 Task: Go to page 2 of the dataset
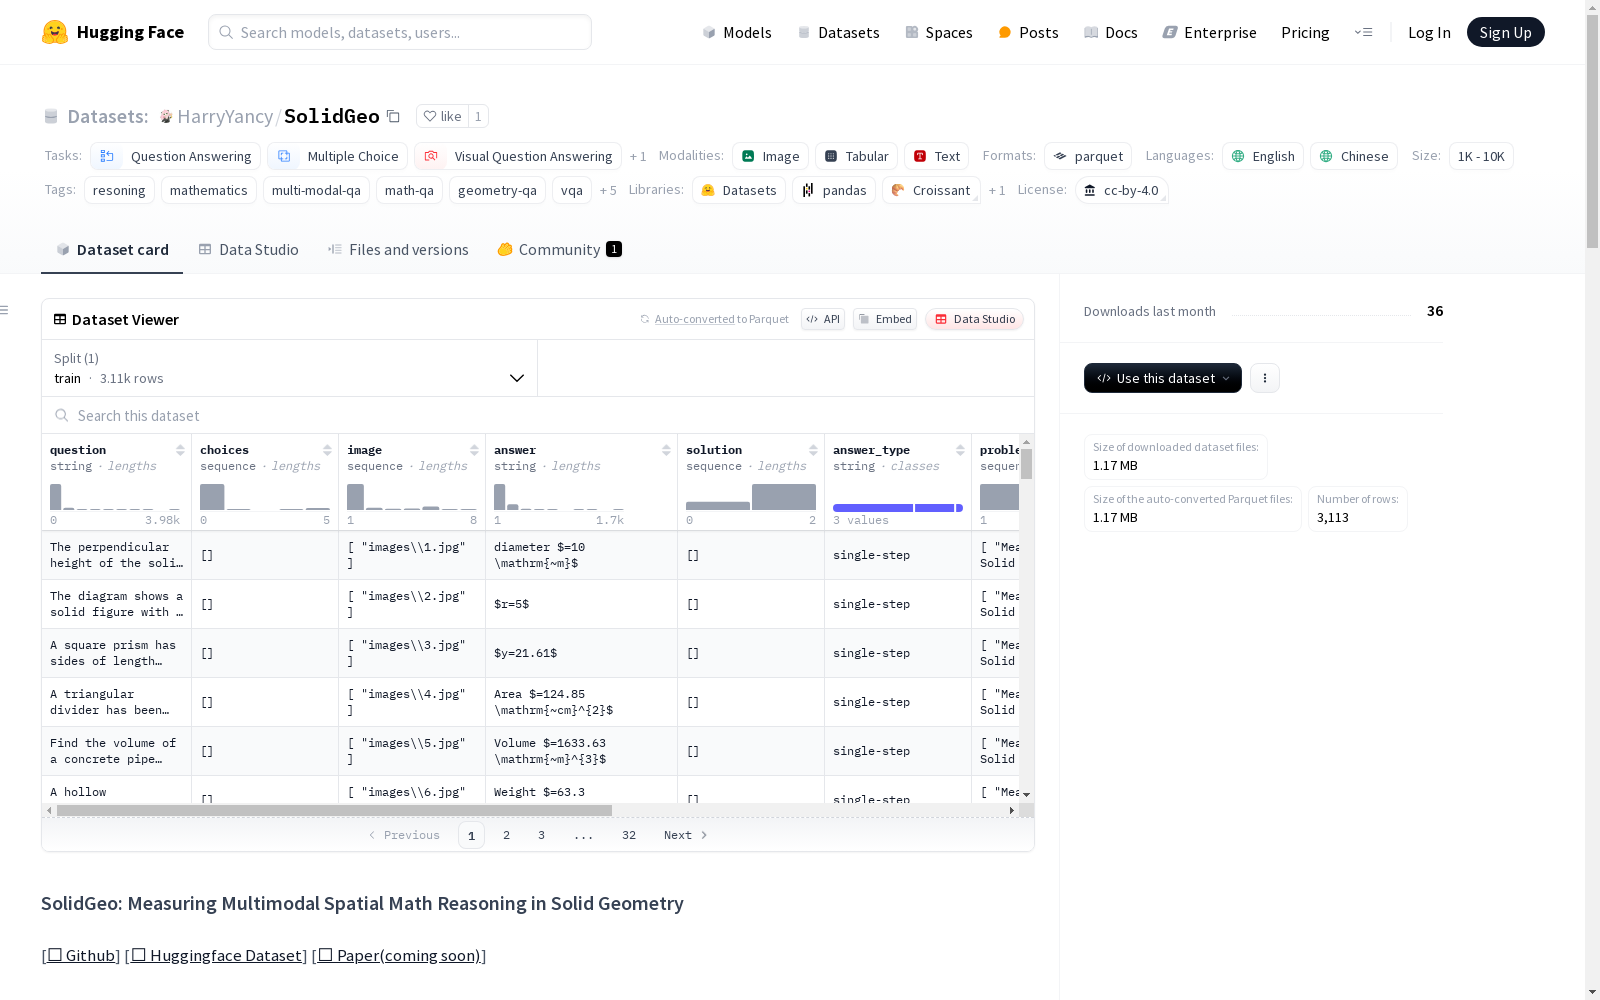pyautogui.click(x=507, y=835)
